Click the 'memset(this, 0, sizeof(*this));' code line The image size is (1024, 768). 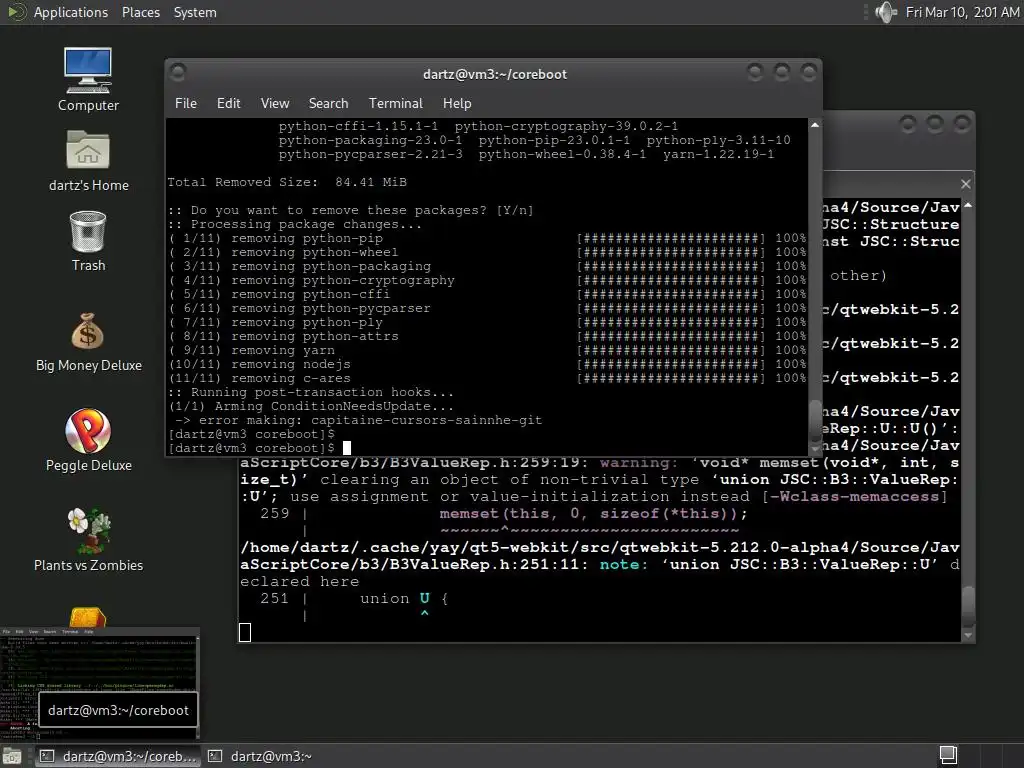pos(593,513)
